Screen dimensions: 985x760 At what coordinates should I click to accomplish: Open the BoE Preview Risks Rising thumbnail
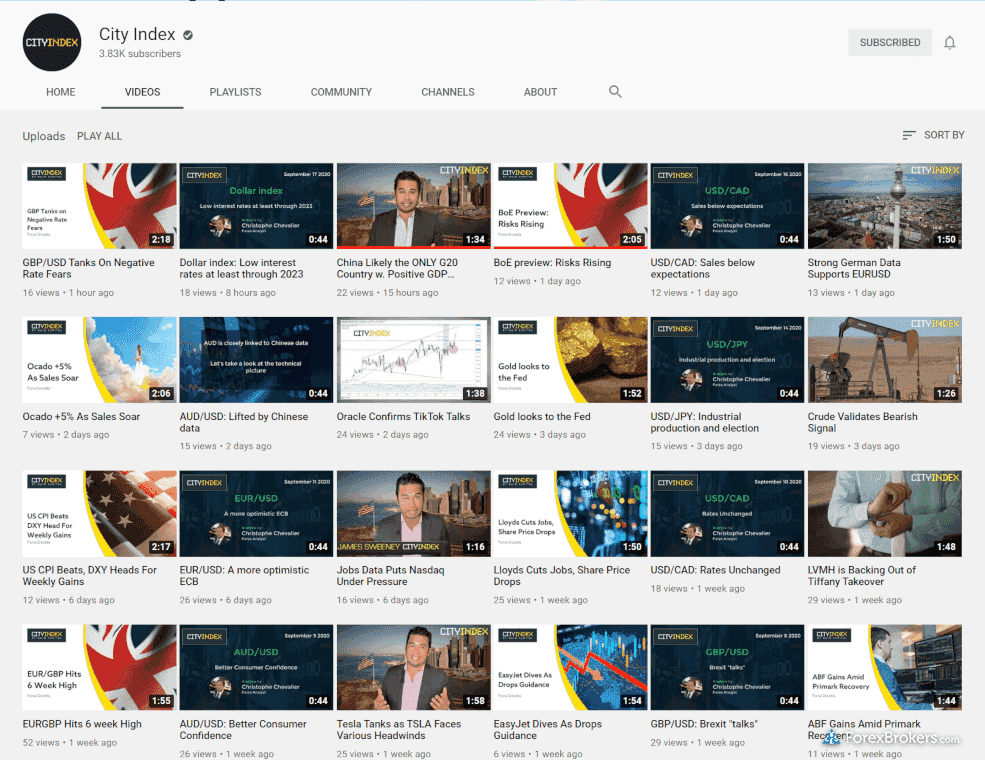pos(570,206)
